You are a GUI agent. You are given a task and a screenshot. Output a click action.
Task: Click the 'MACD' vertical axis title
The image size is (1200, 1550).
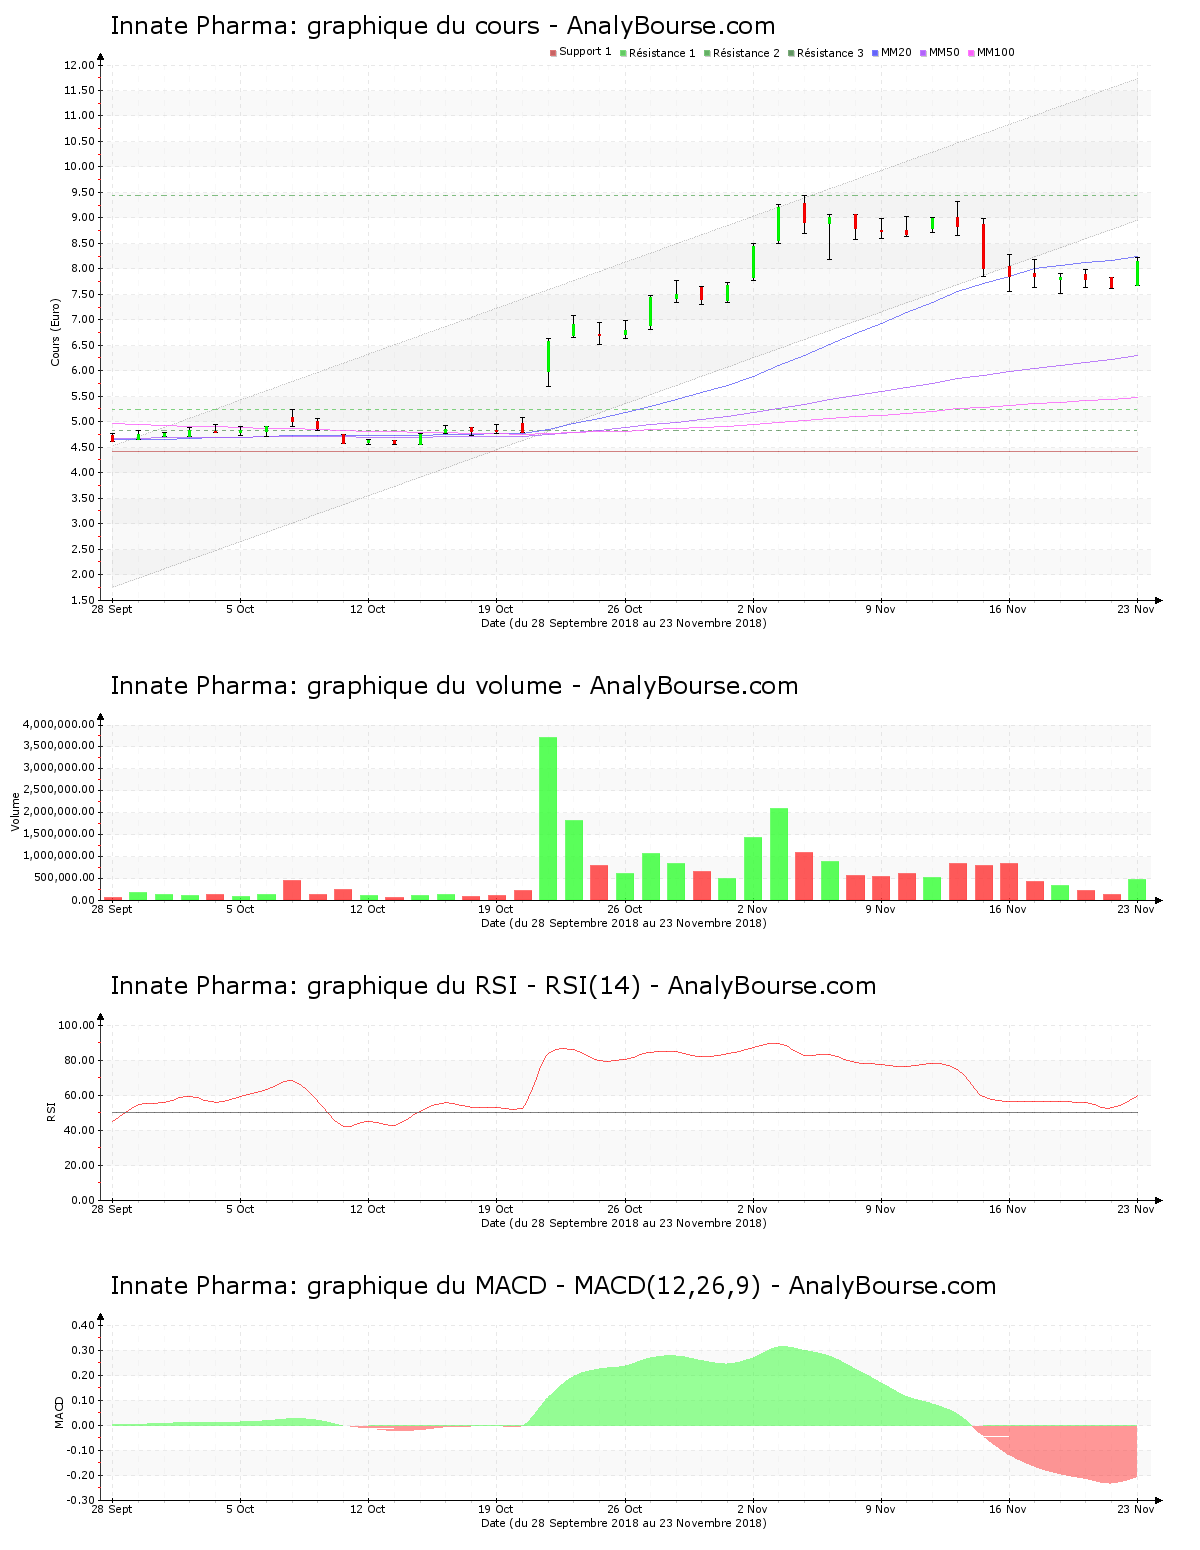(59, 1412)
